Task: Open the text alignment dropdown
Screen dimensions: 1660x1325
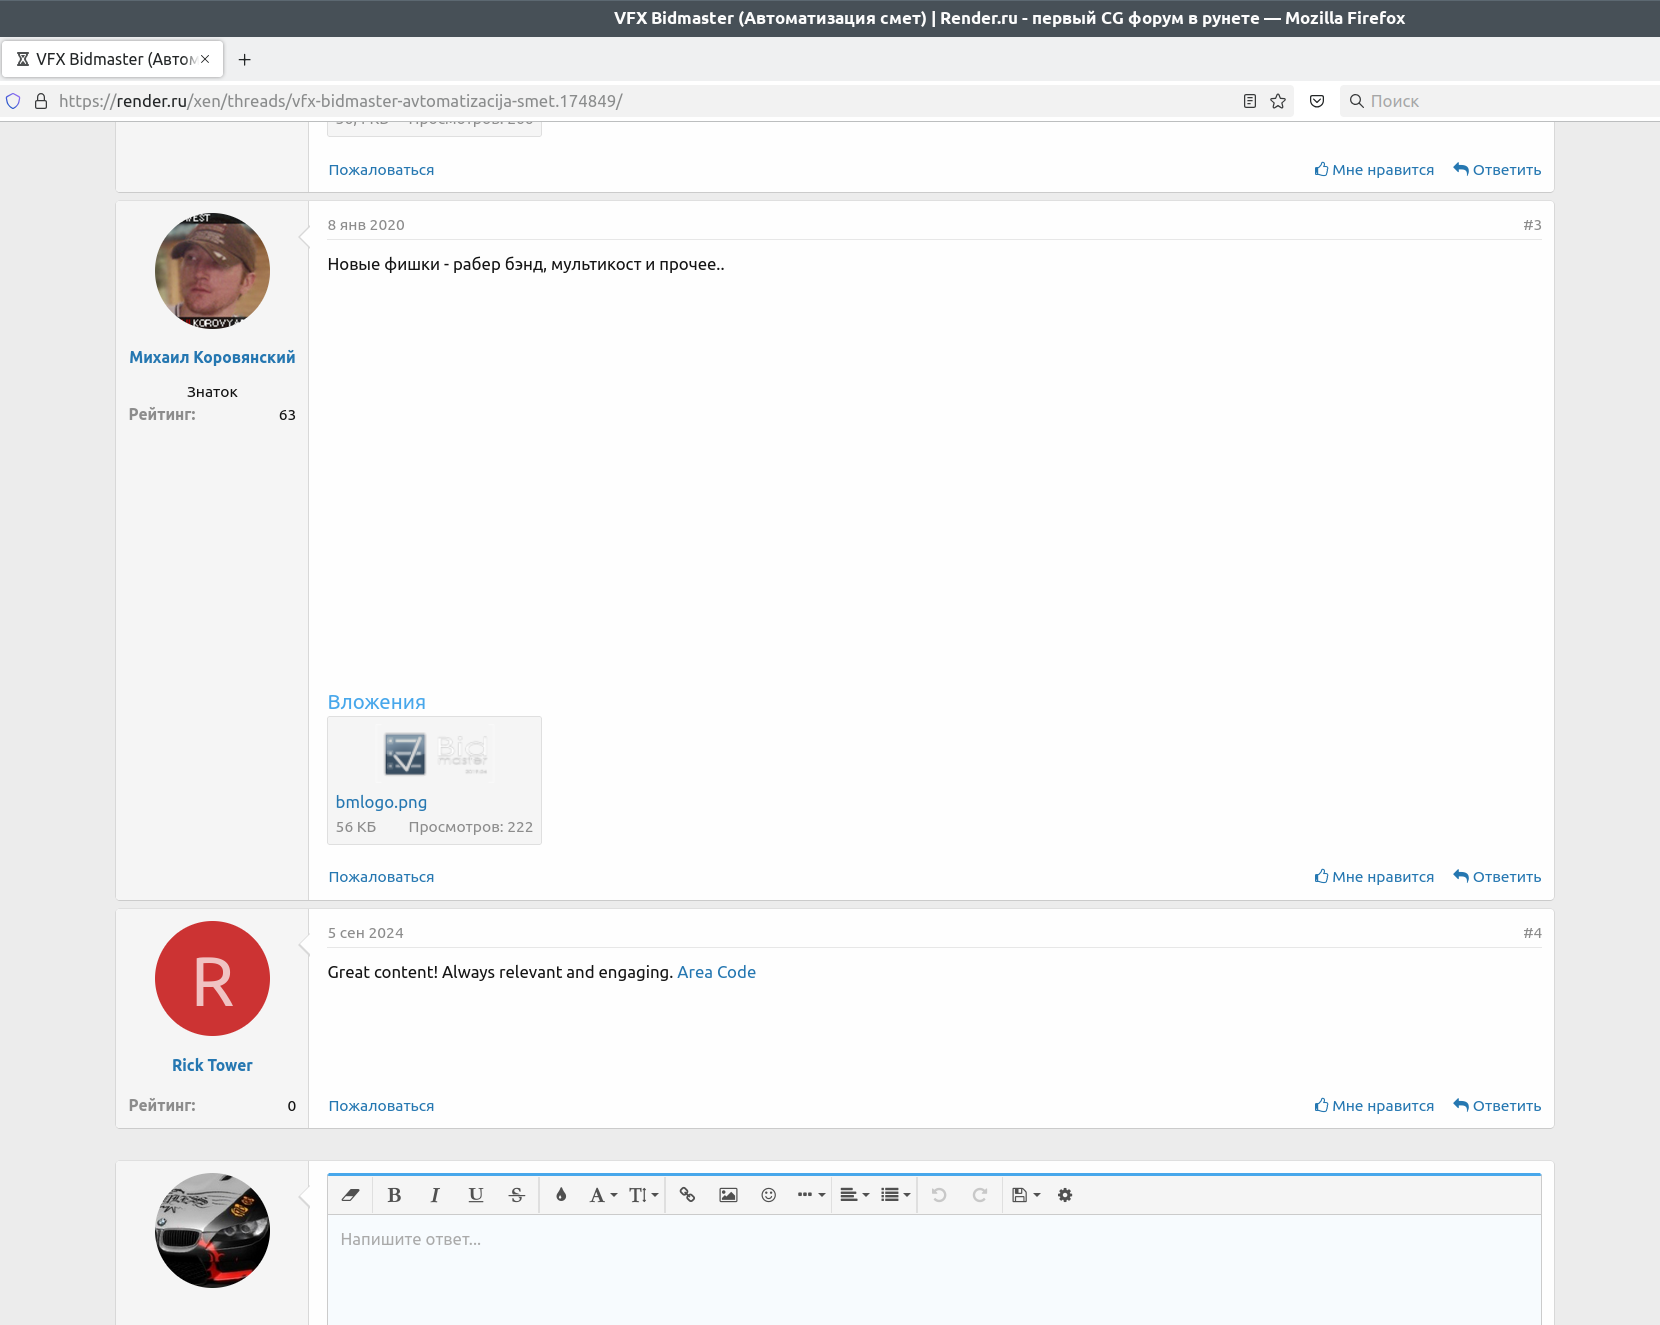Action: [854, 1195]
